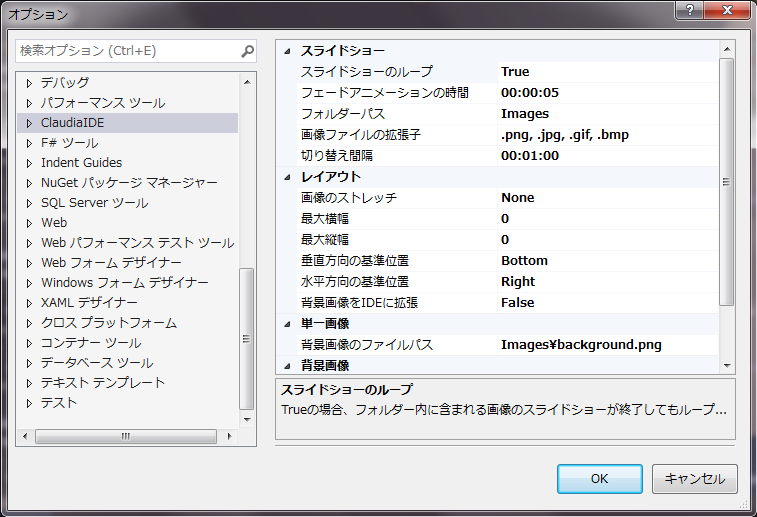Viewport: 757px width, 517px height.
Task: Collapse the レイアウト property category
Action: point(287,177)
